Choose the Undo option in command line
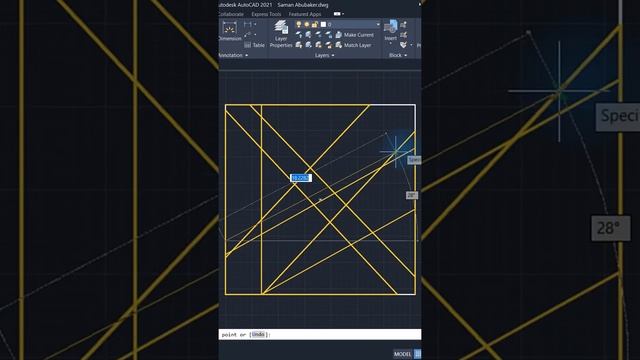This screenshot has width=640, height=360. pos(258,334)
